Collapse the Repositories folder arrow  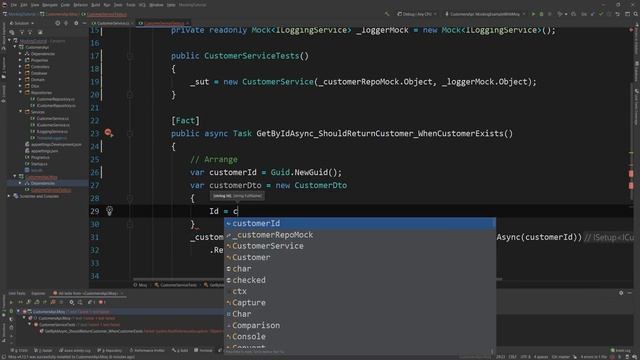coord(20,92)
